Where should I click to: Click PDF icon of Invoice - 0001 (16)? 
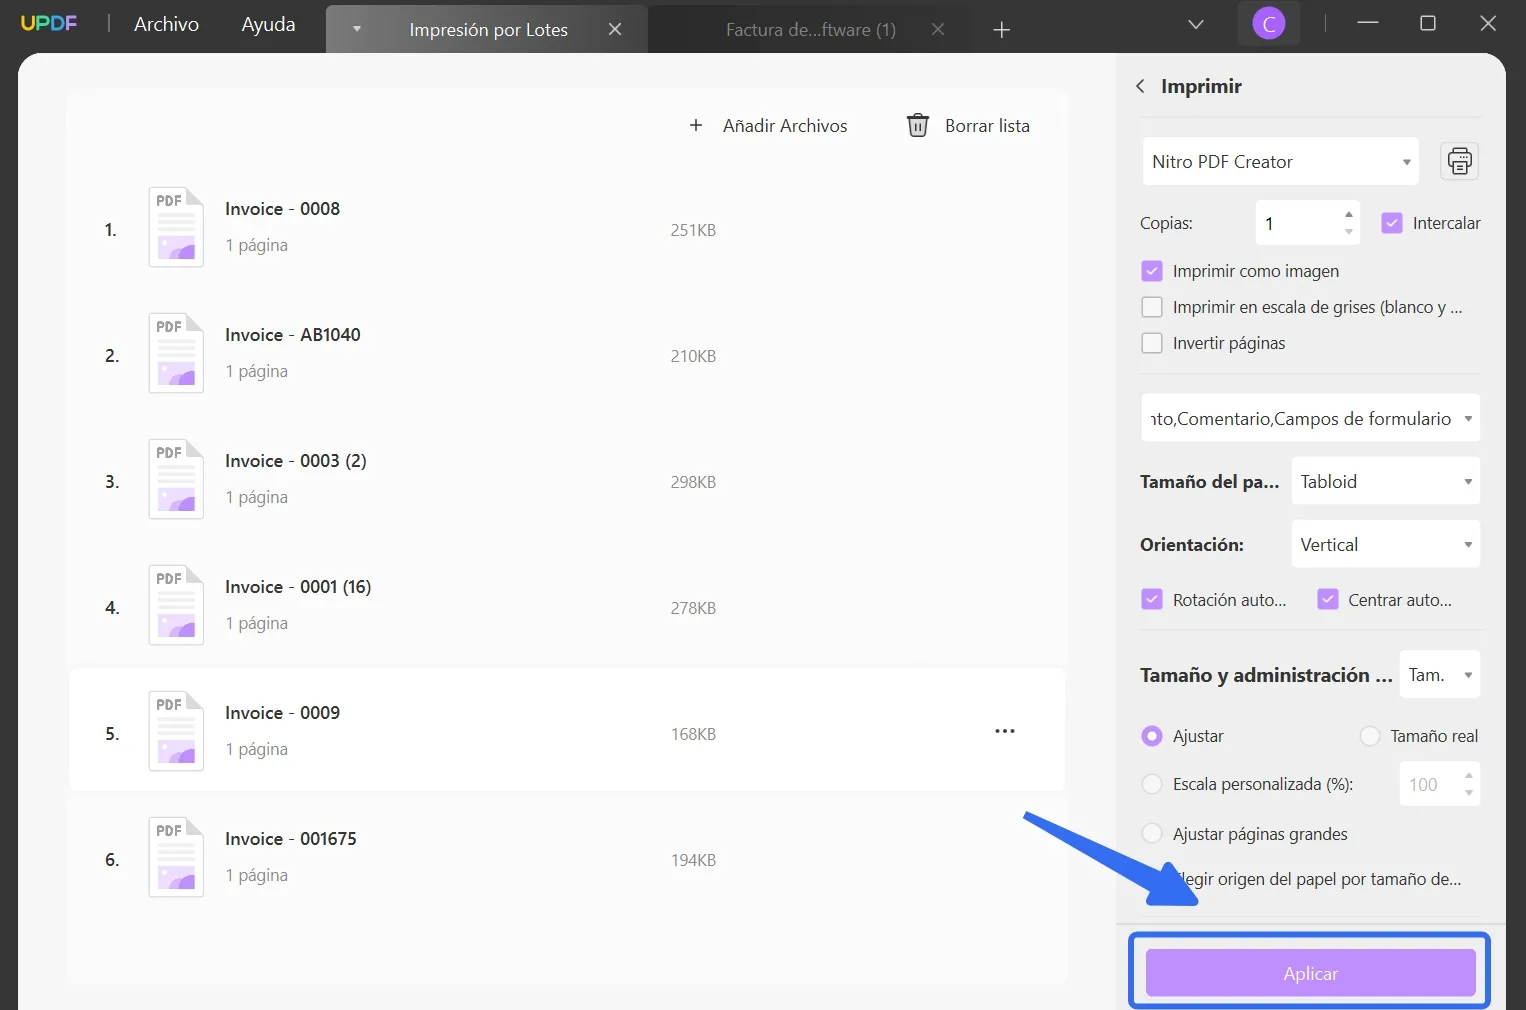point(176,605)
